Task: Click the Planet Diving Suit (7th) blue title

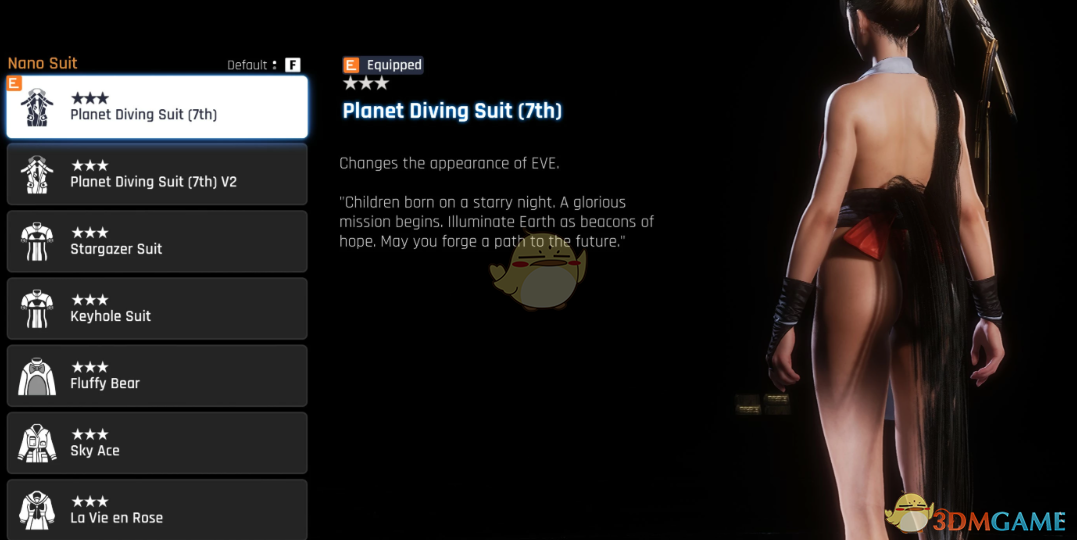Action: tap(452, 111)
